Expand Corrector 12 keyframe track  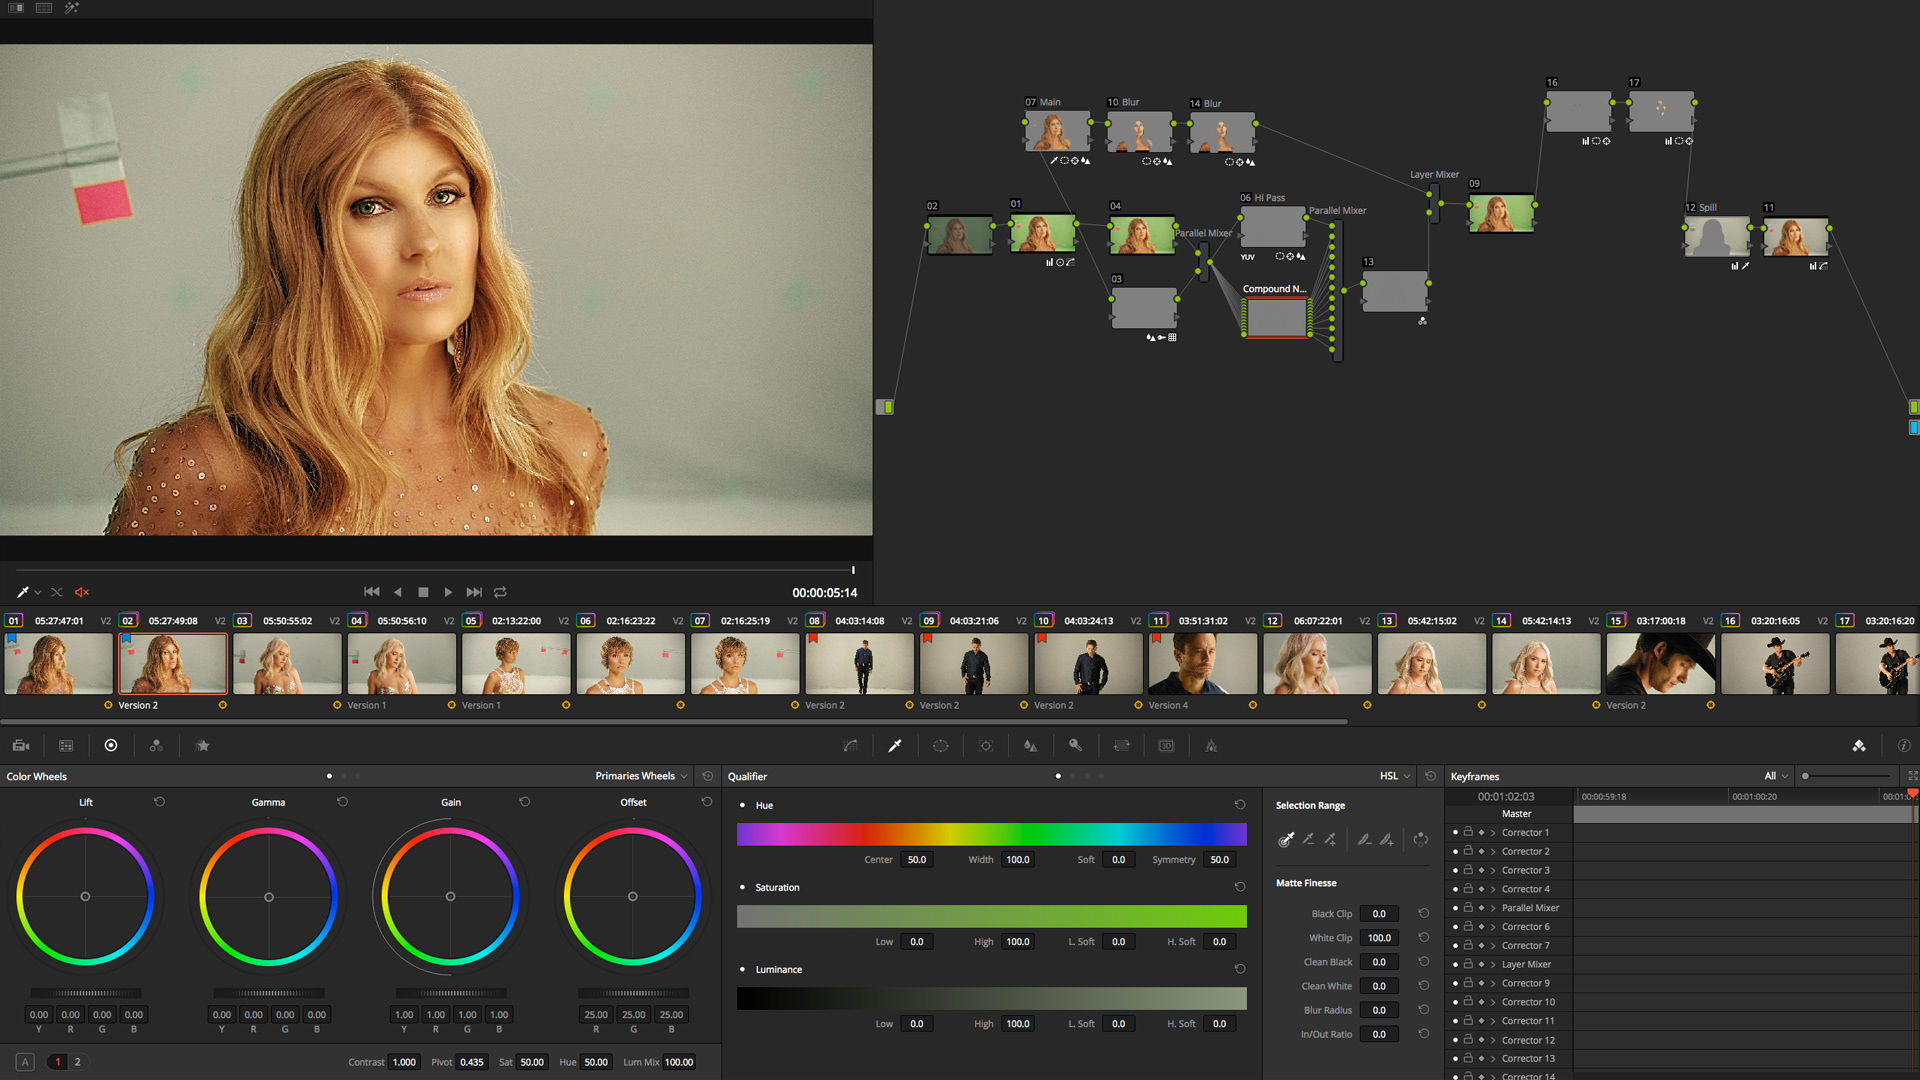point(1493,1040)
